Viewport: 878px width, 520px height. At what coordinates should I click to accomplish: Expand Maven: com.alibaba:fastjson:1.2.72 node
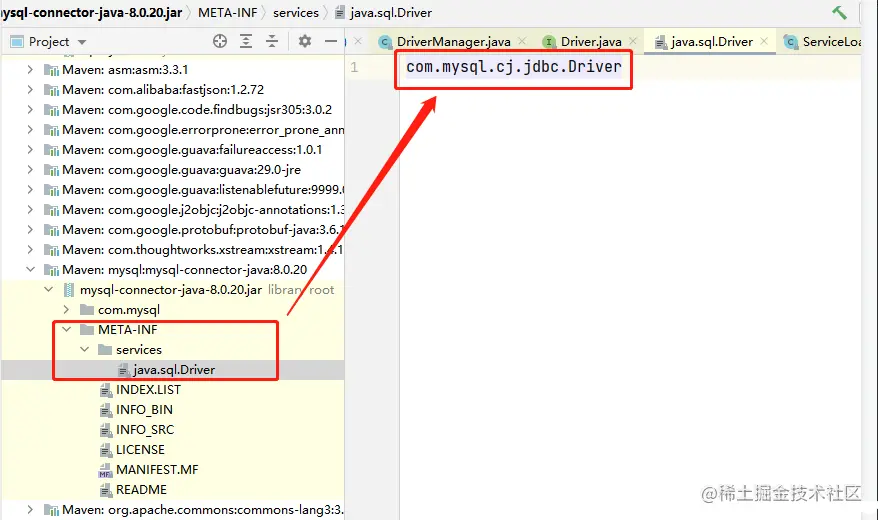[x=30, y=90]
